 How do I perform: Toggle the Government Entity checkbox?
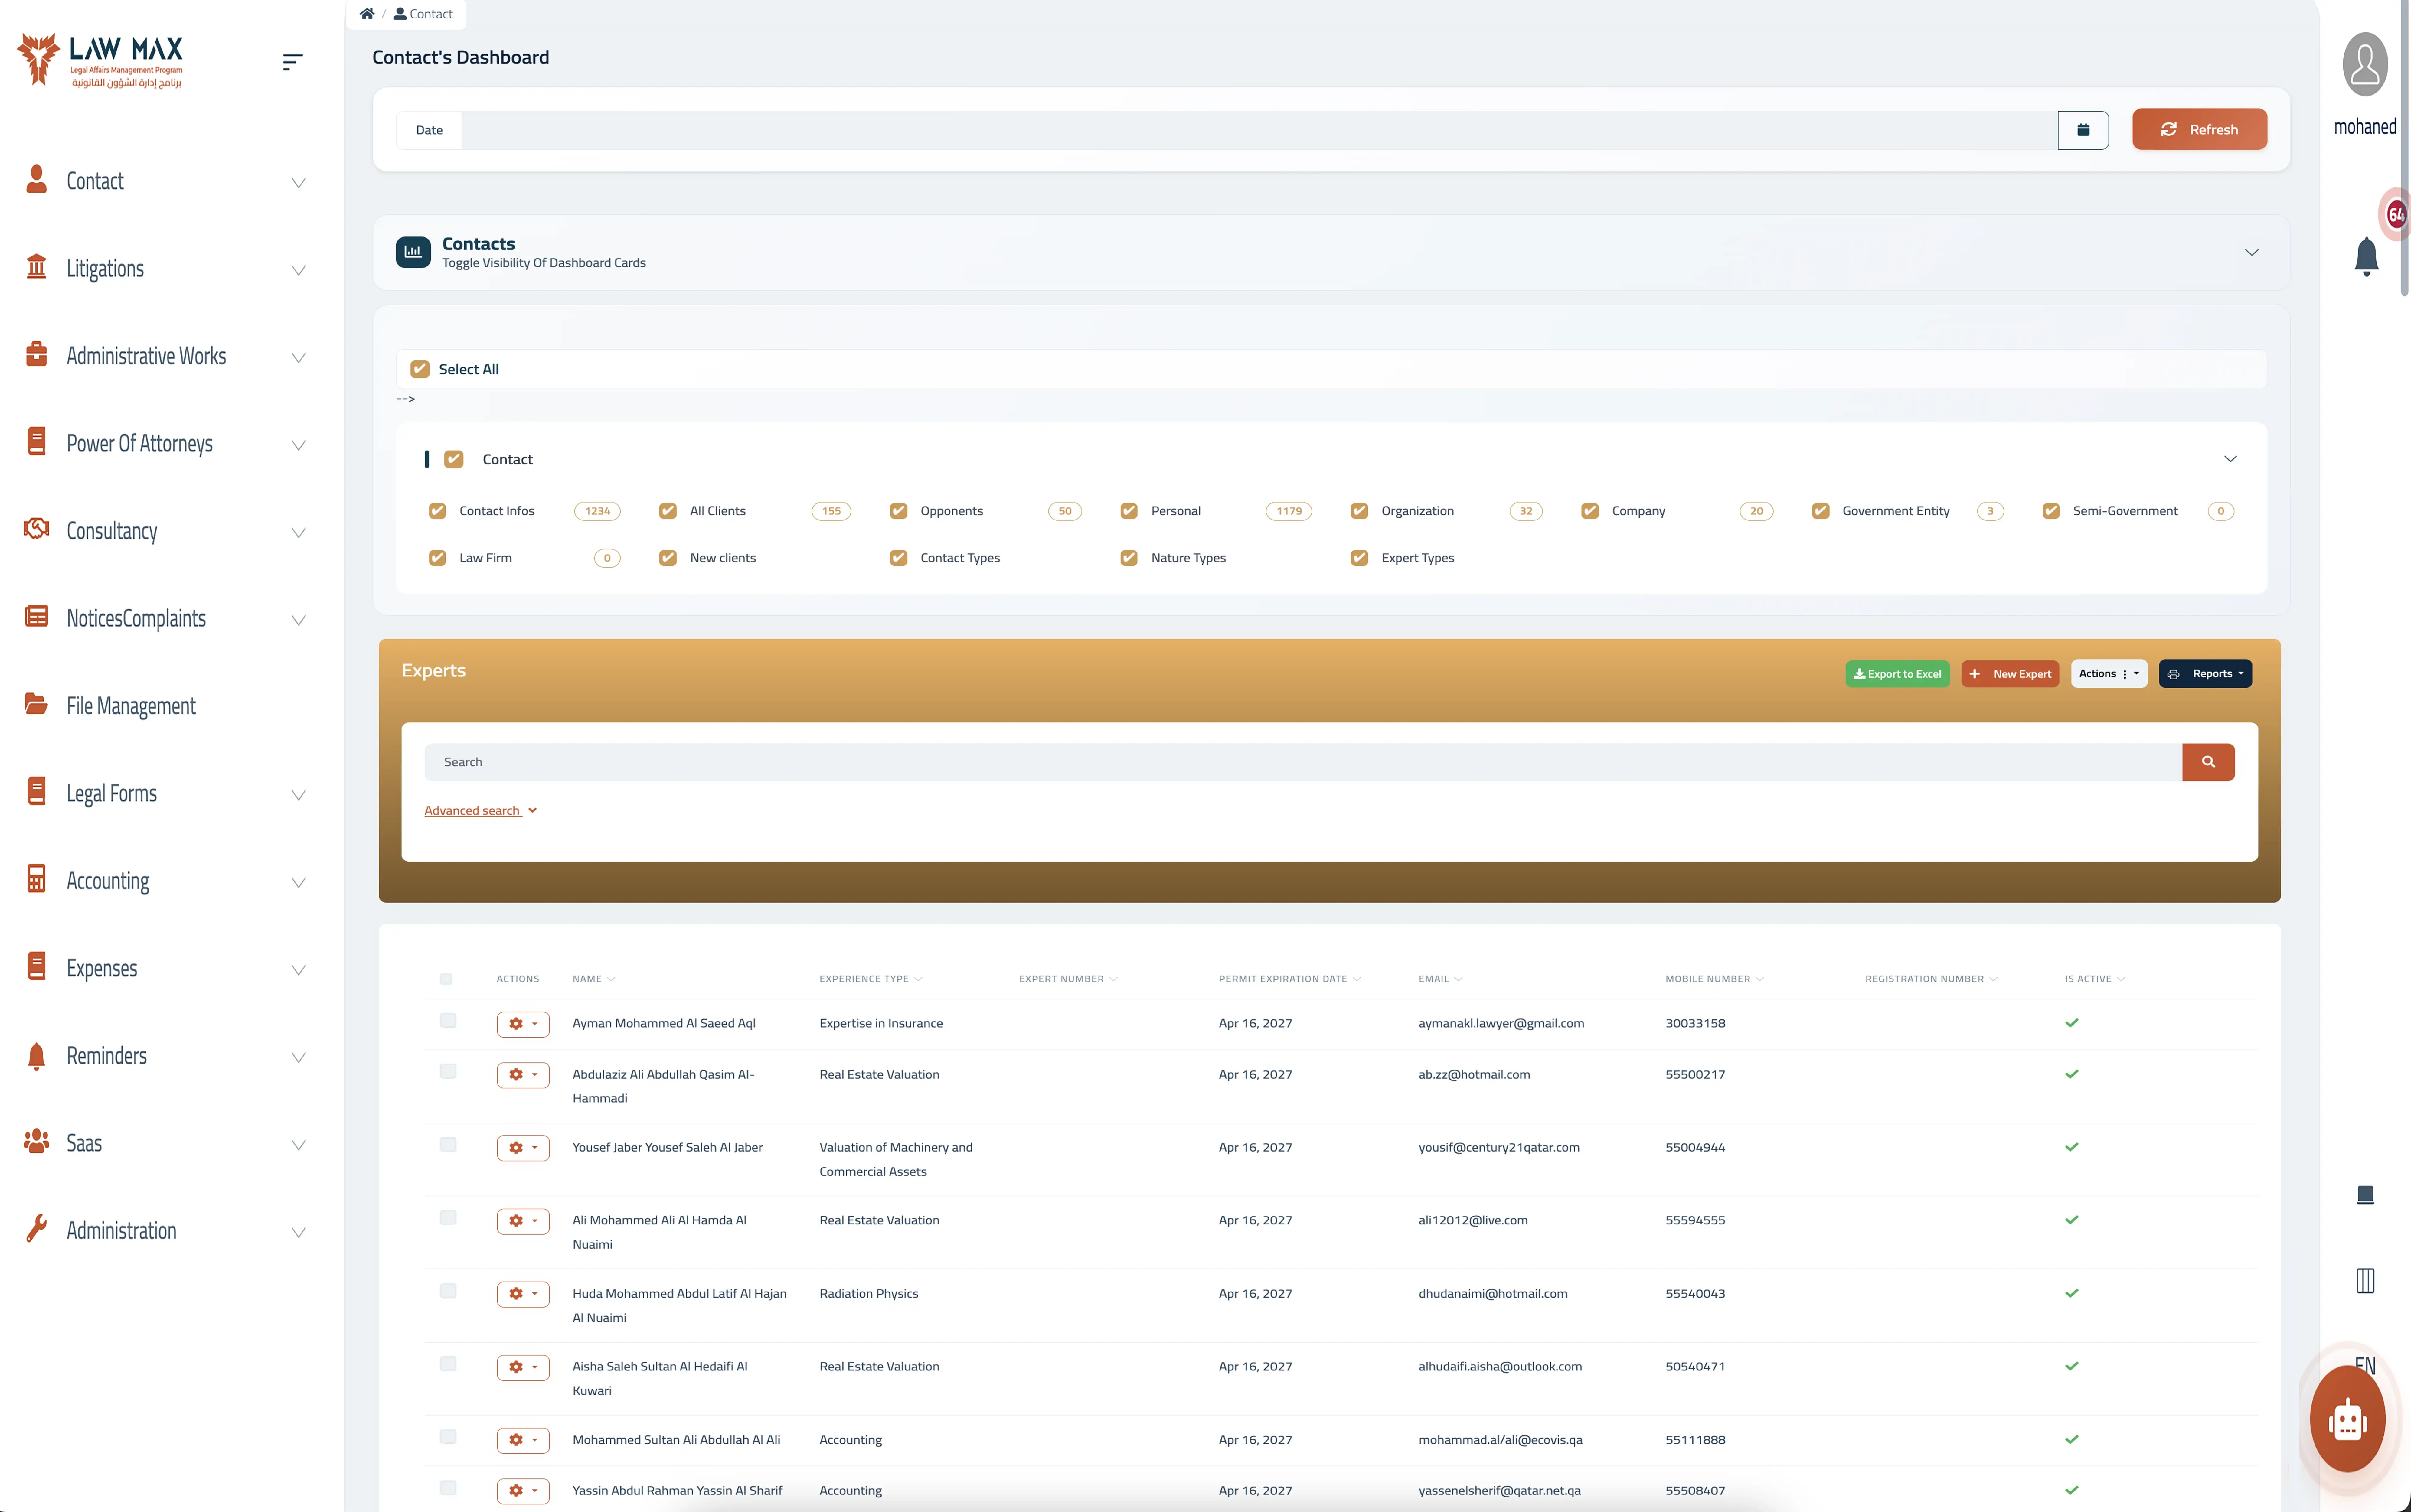(x=1820, y=511)
